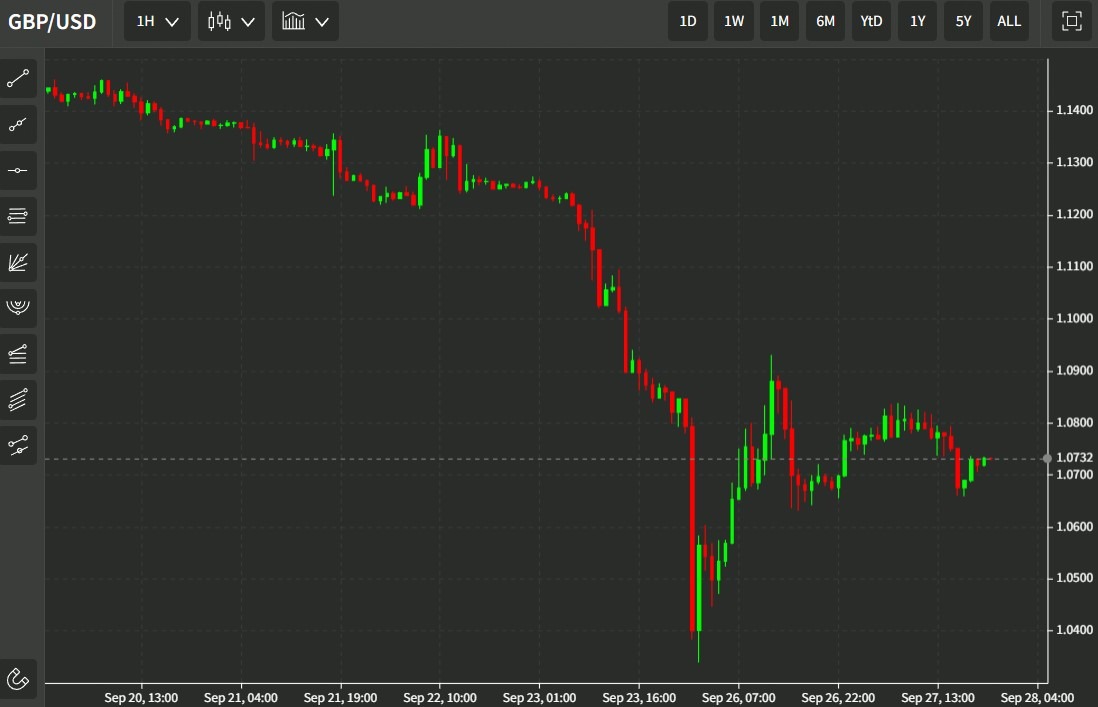
Task: Switch chart range to YtD
Action: (x=871, y=21)
